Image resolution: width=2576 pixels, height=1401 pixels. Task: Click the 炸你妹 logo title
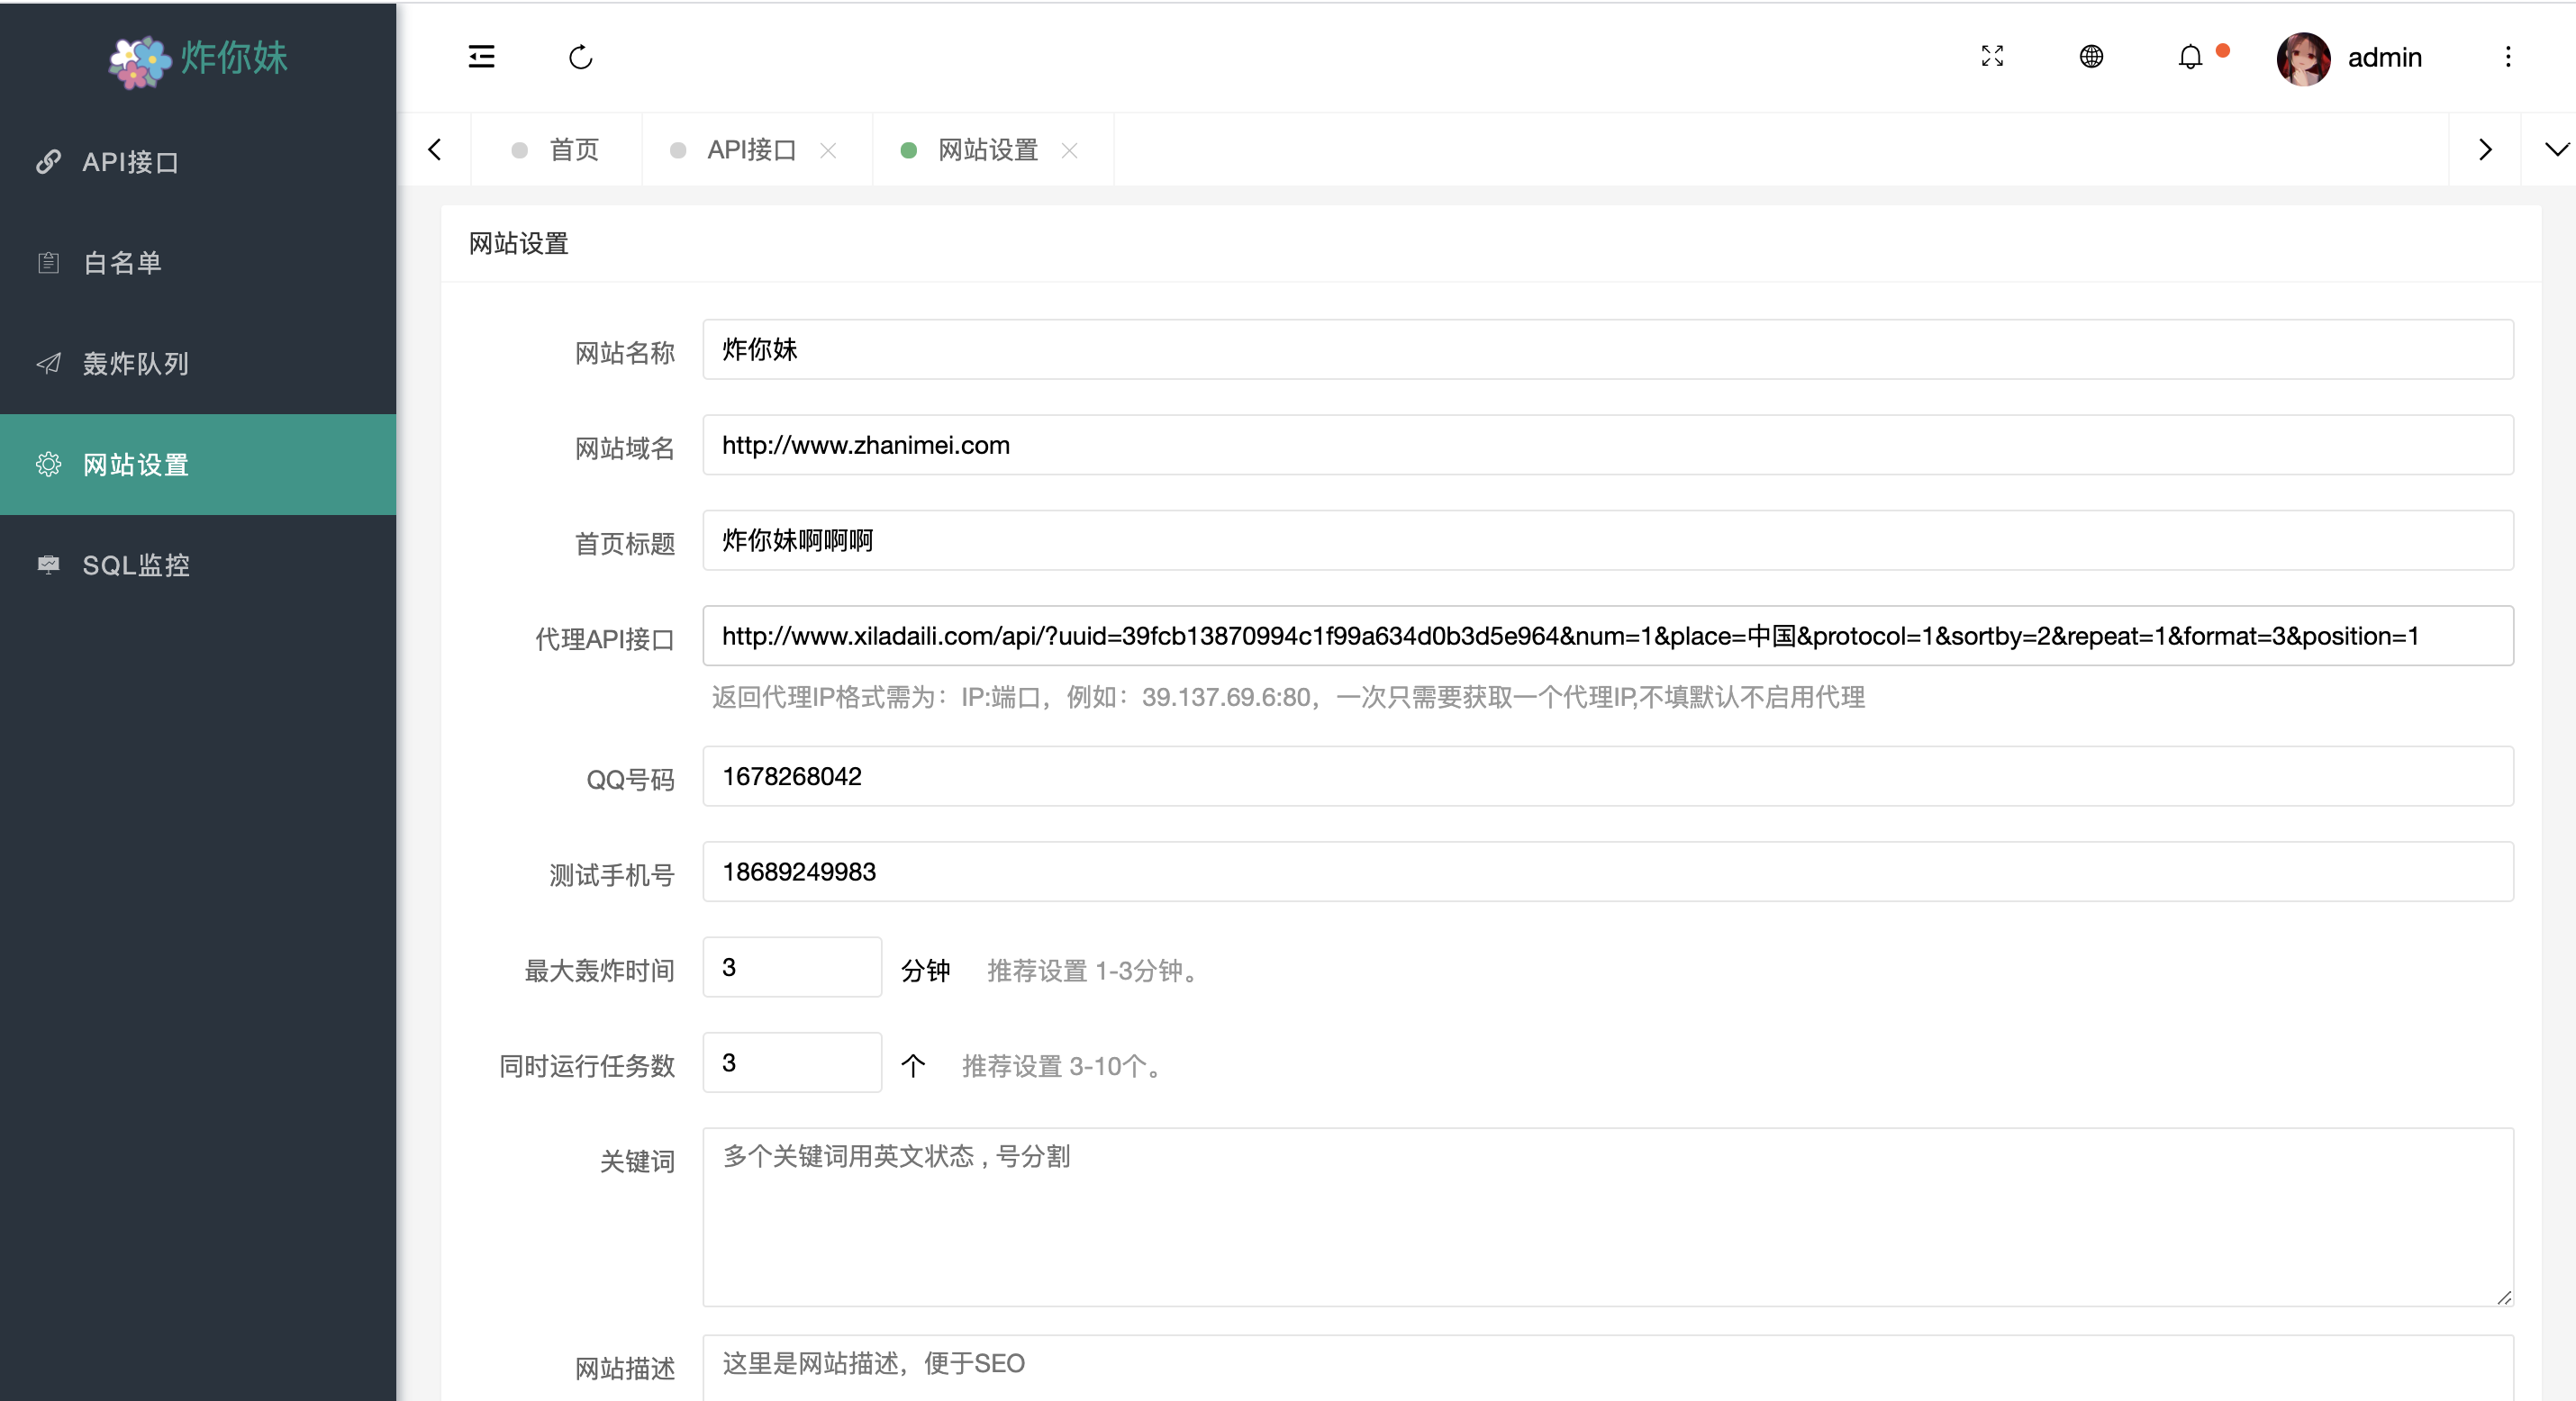coord(233,58)
